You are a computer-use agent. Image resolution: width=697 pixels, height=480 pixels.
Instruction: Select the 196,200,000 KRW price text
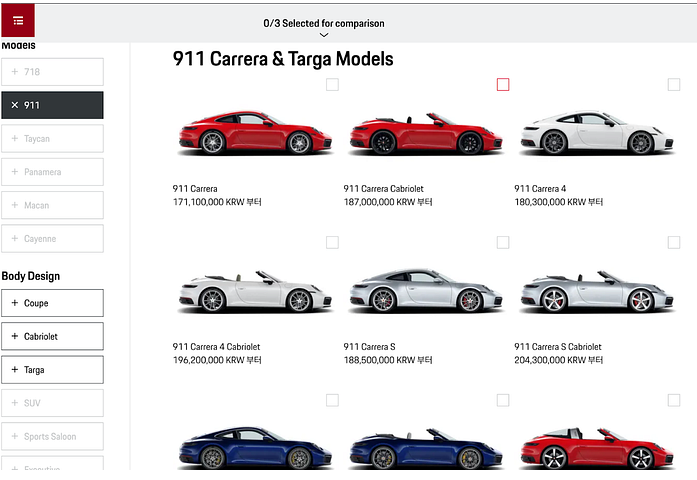(217, 360)
